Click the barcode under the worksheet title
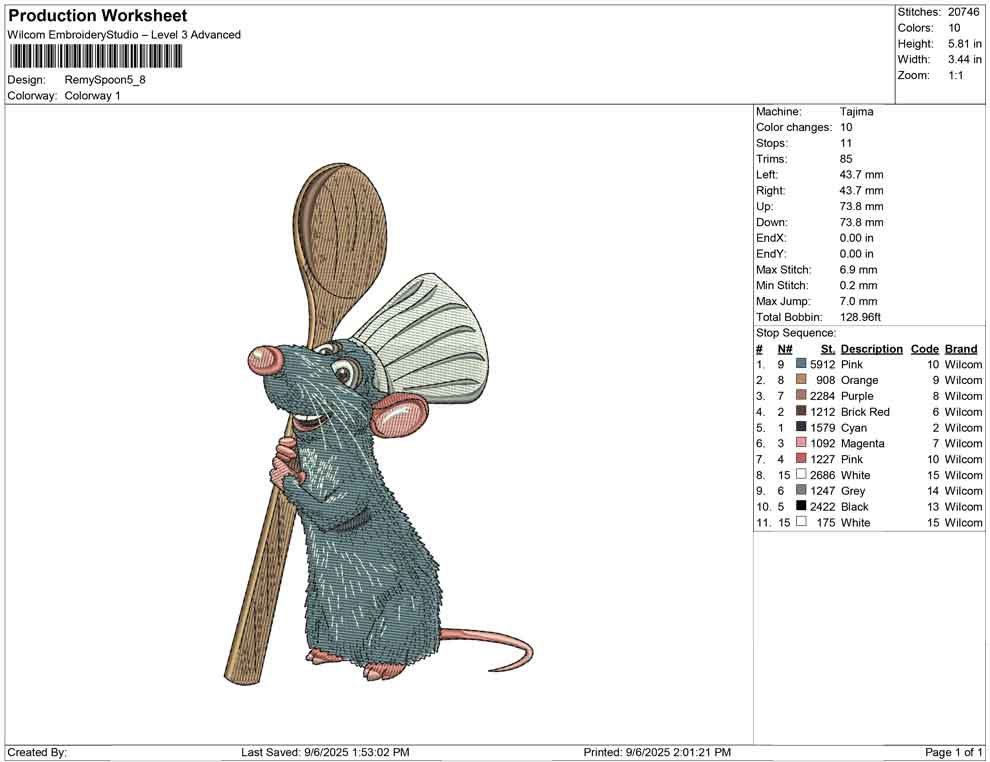The image size is (990, 762). 95,57
